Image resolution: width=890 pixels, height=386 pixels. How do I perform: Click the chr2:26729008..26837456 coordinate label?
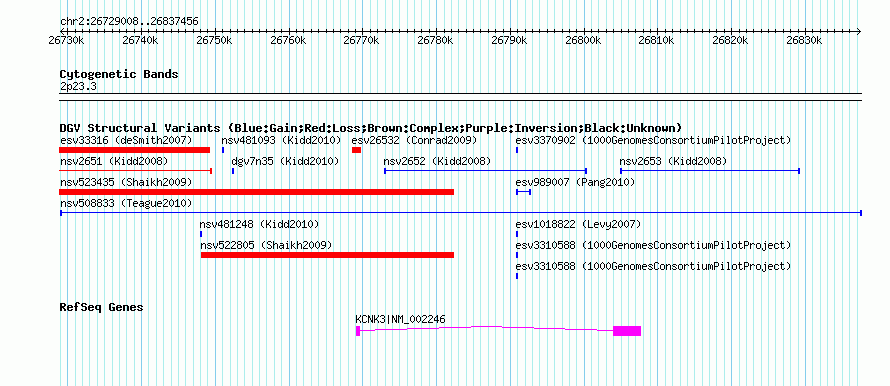click(x=129, y=21)
